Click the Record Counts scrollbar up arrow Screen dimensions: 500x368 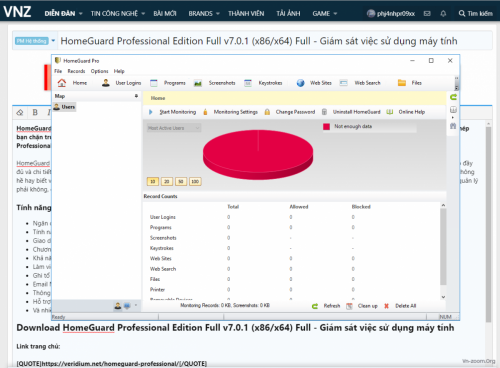(443, 205)
